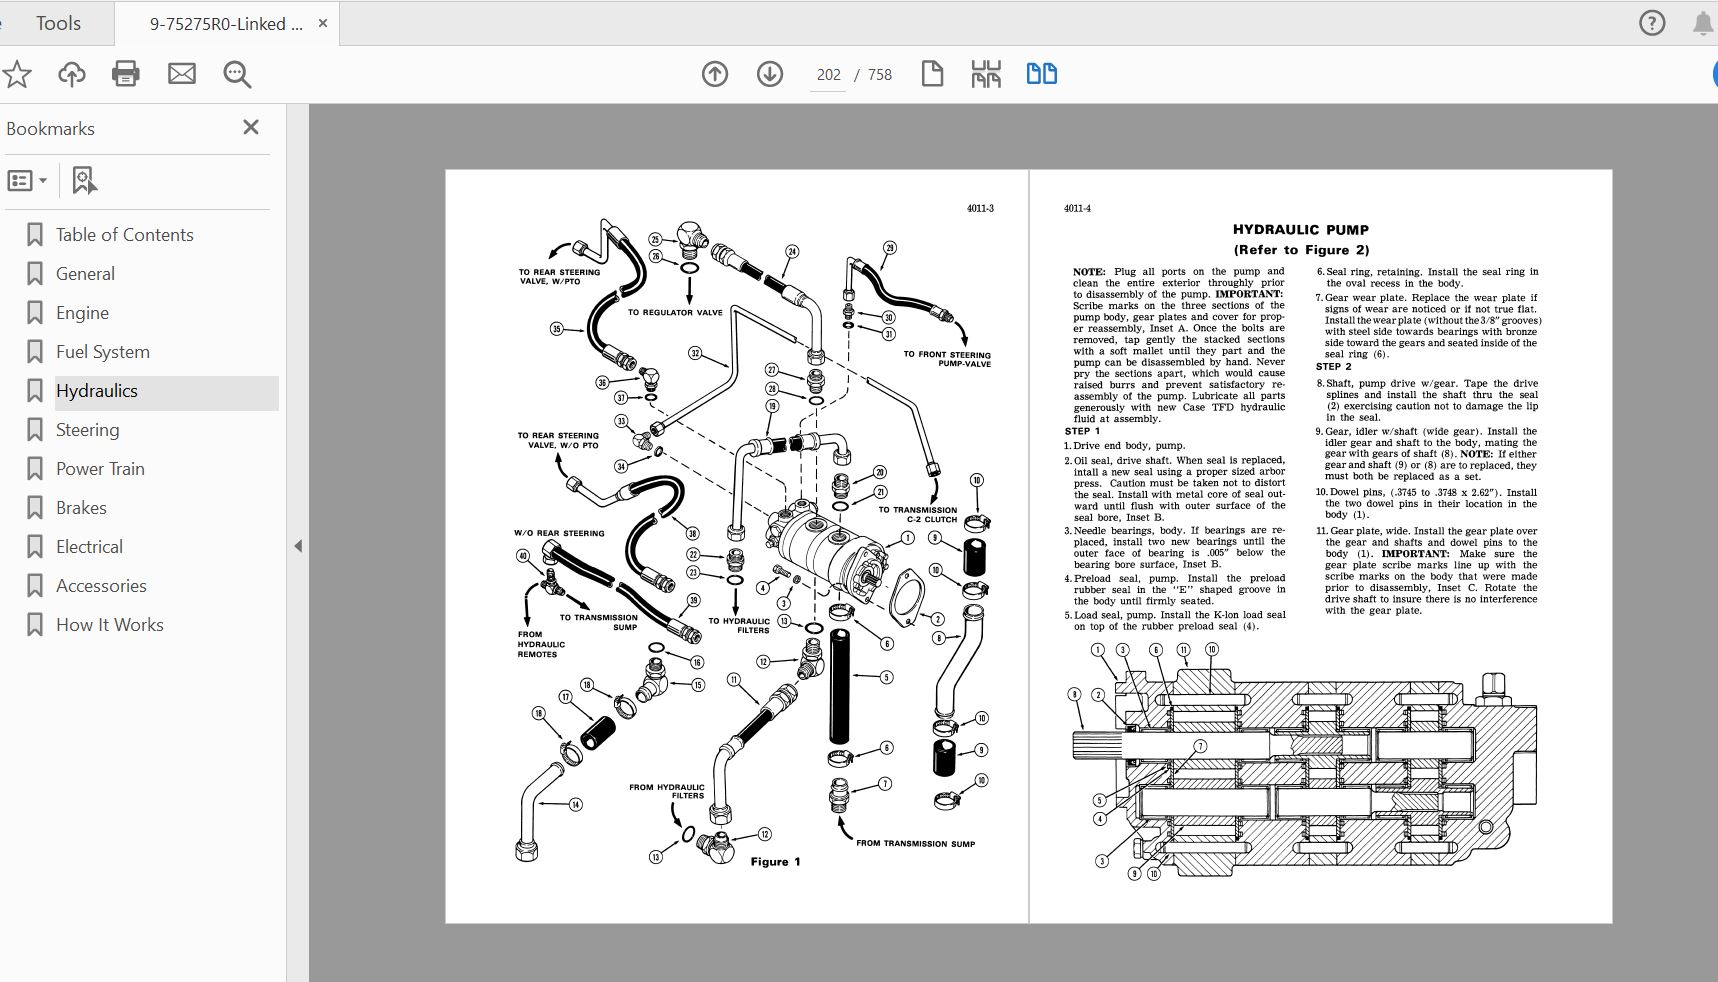Open single page view via the page icon

tap(932, 73)
